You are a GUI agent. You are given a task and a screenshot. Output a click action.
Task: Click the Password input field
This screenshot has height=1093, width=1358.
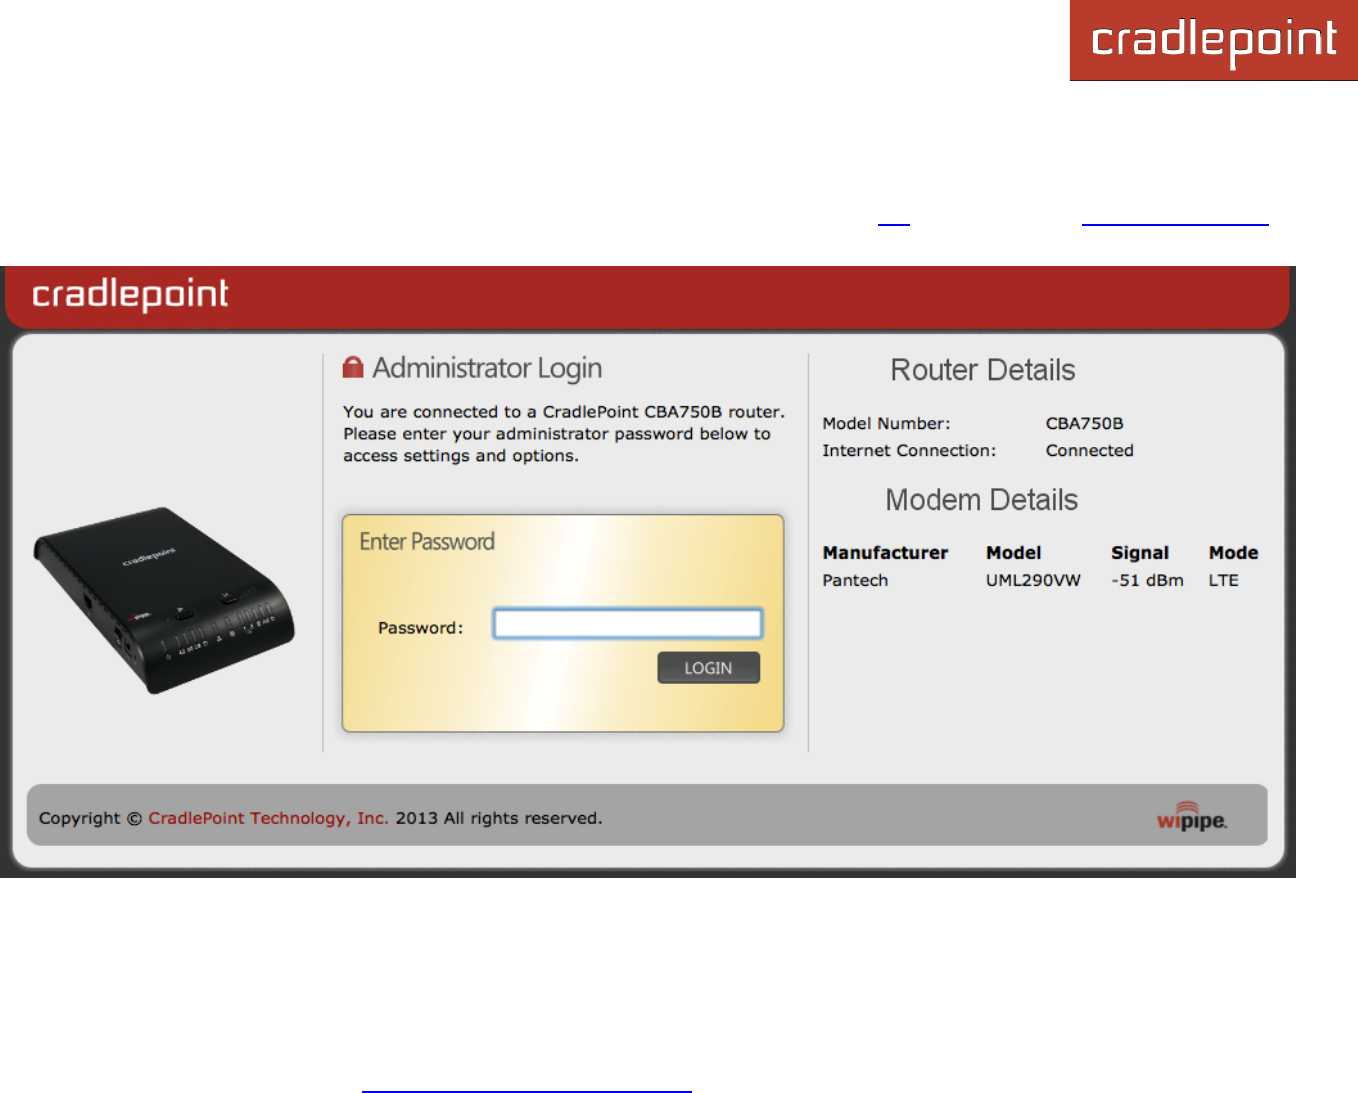click(x=628, y=624)
